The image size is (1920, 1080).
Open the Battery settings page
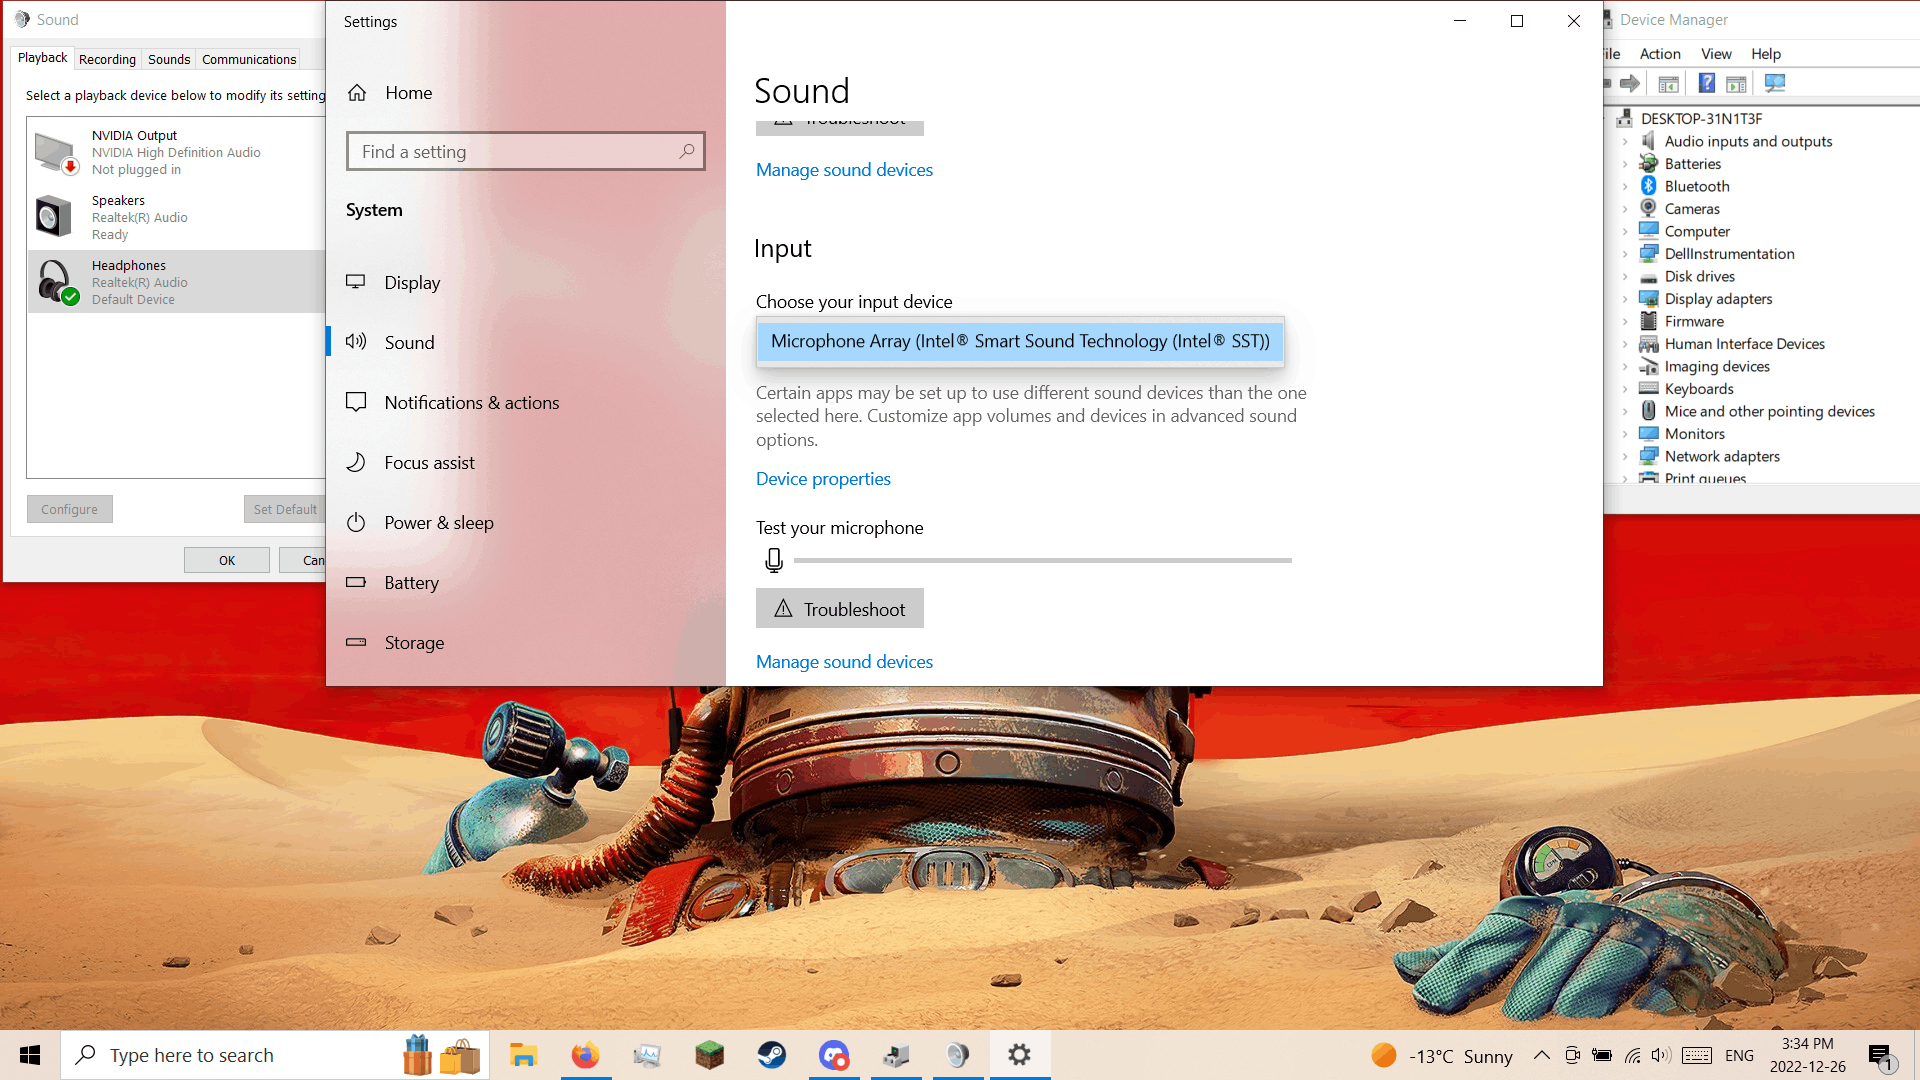(411, 583)
